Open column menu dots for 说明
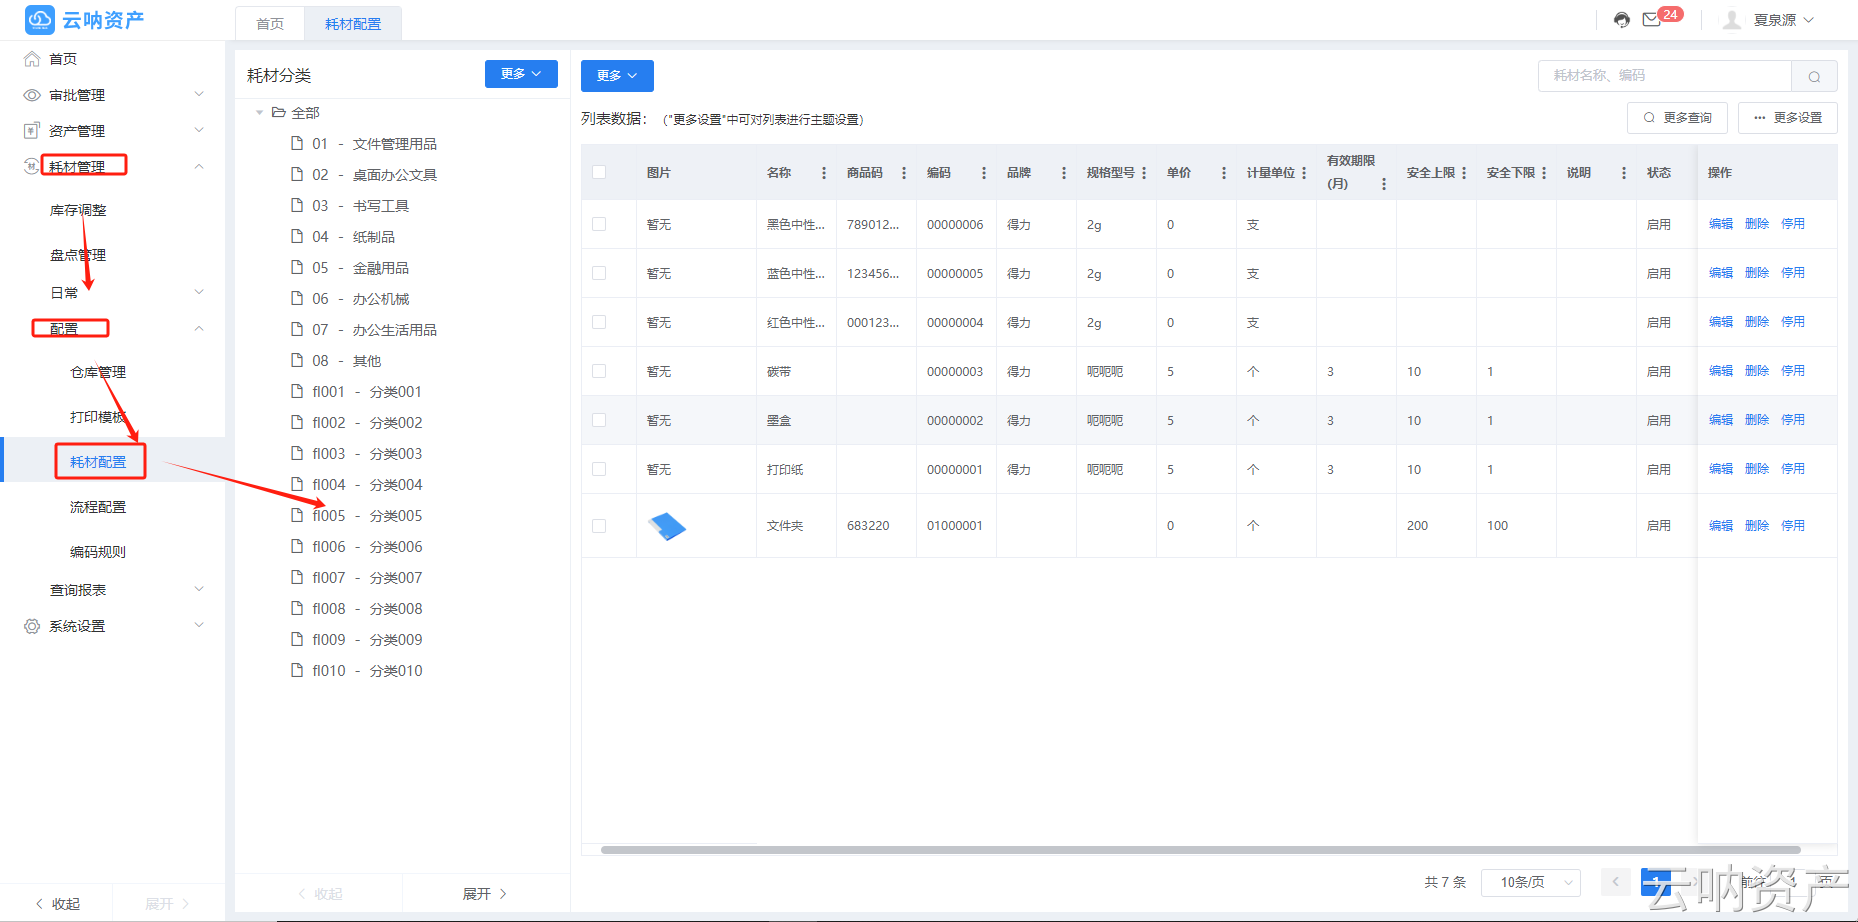This screenshot has width=1858, height=922. coord(1624,173)
